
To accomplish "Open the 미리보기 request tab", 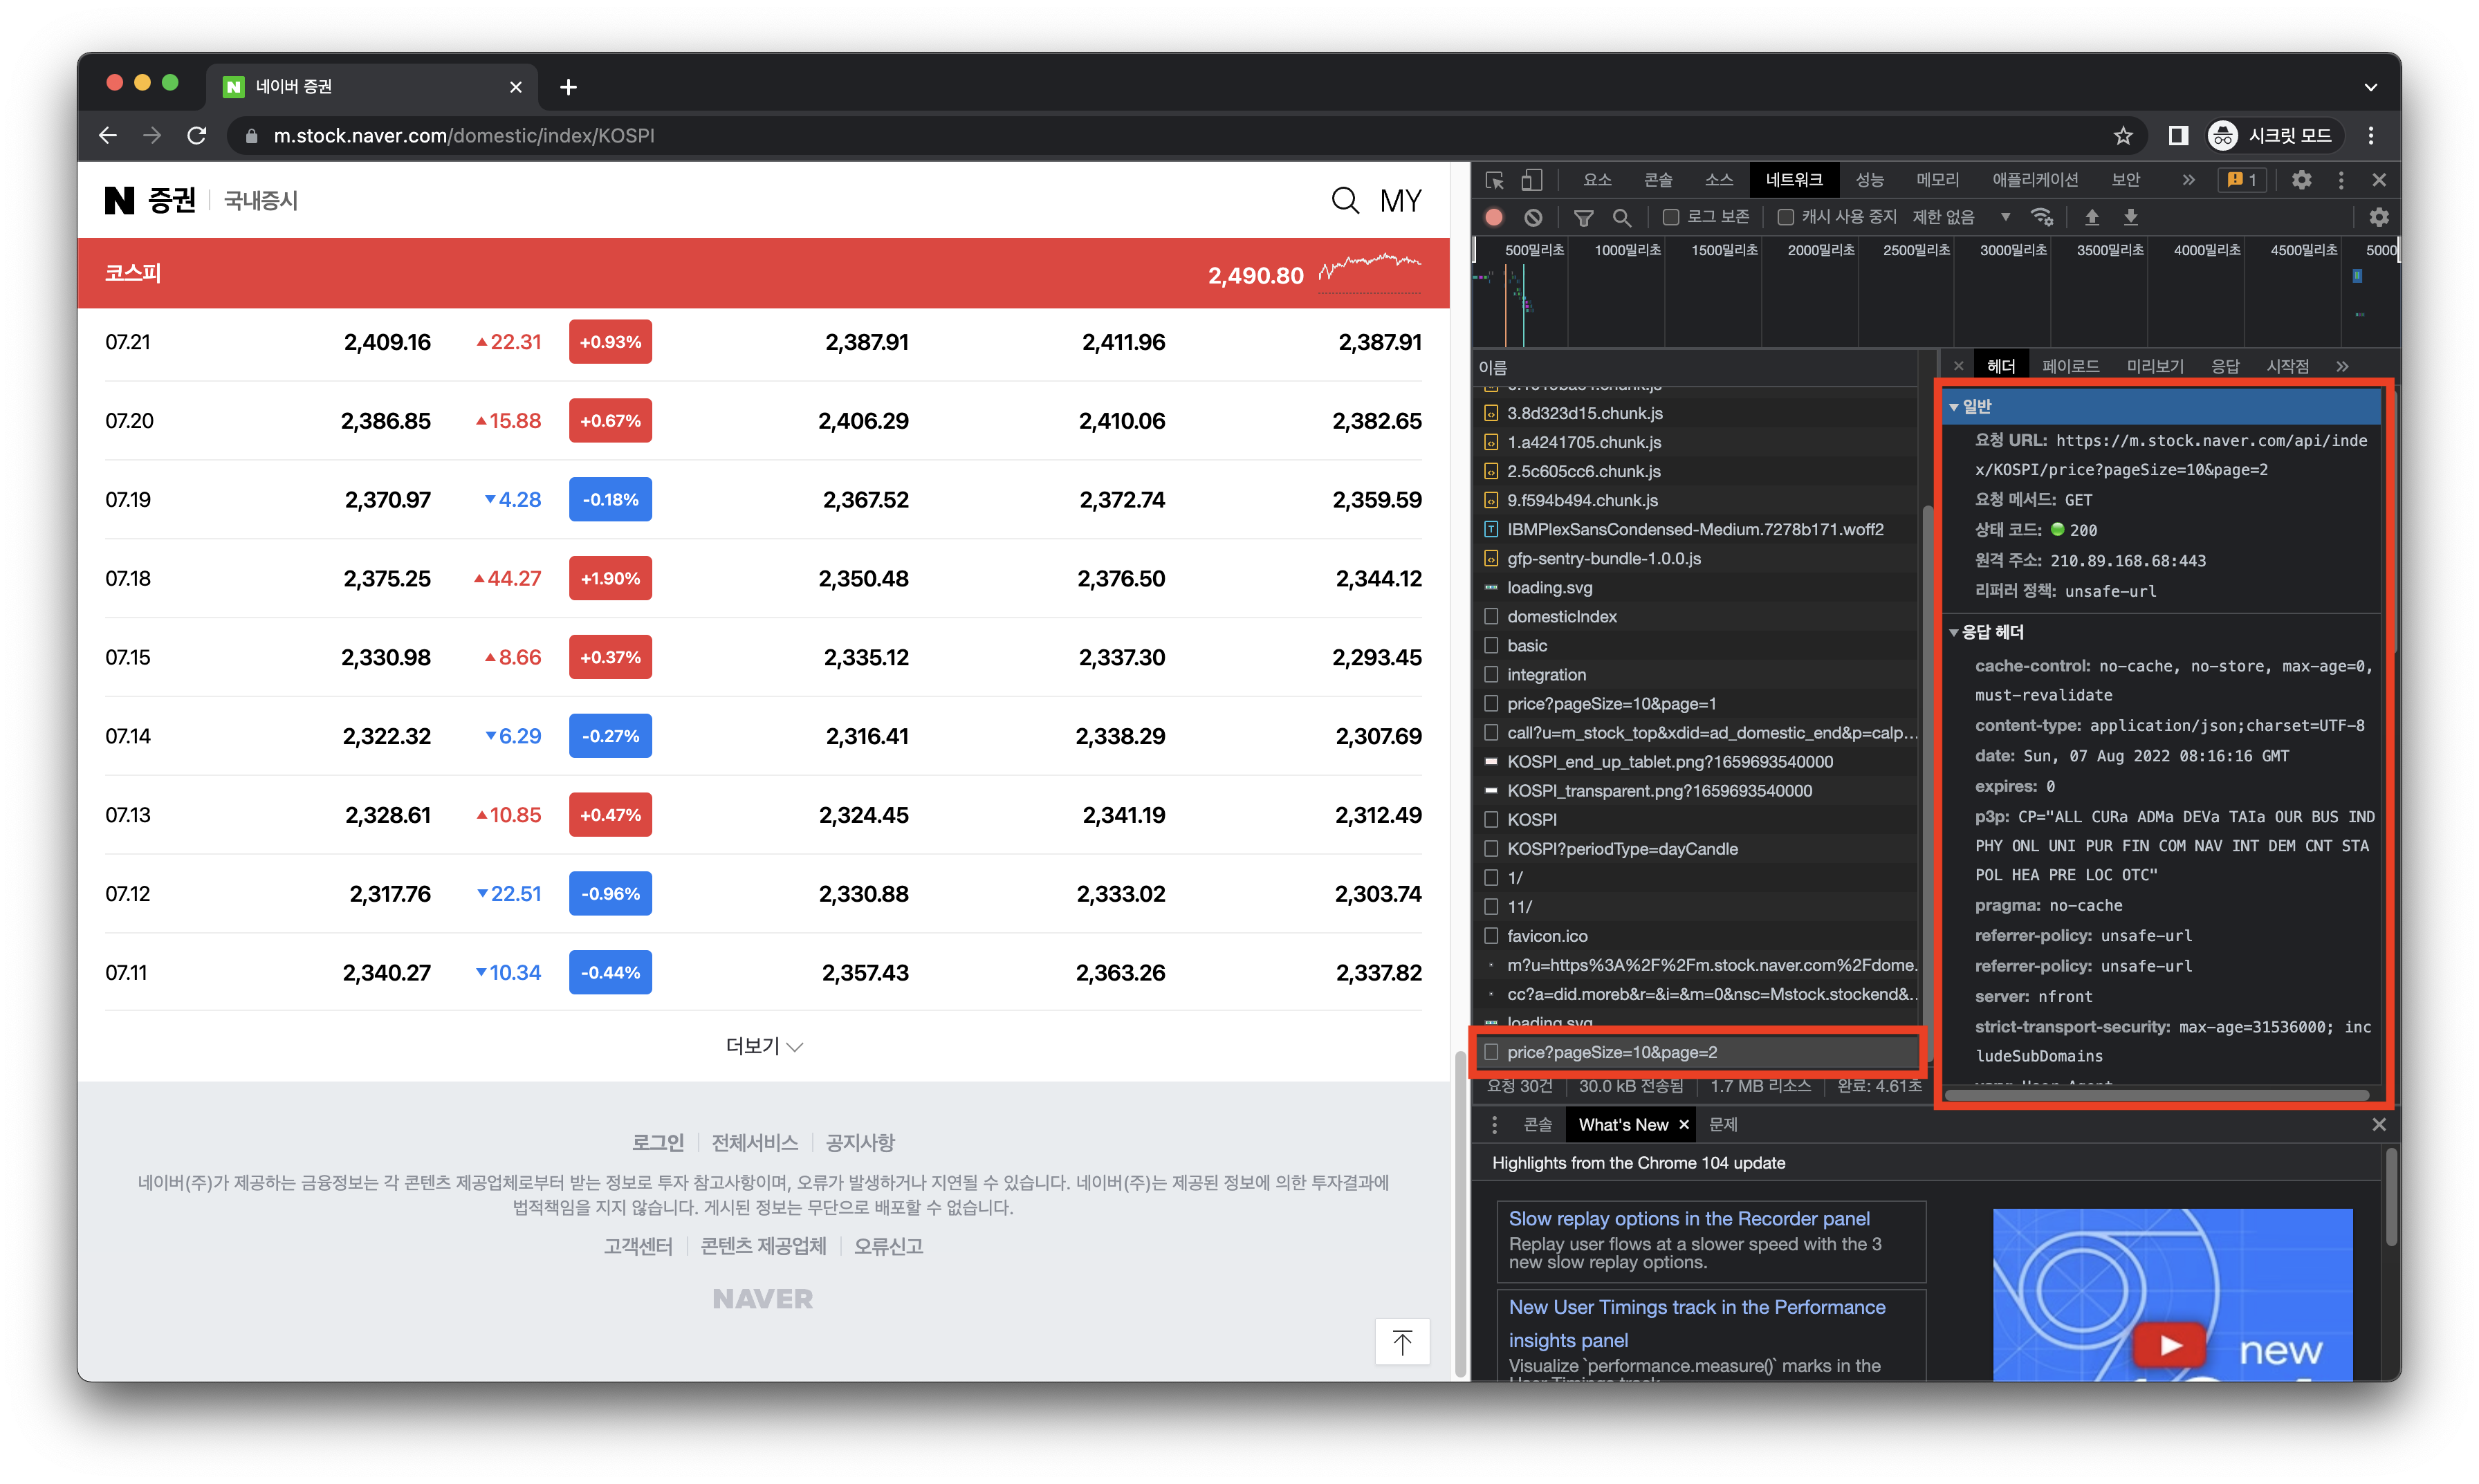I will (x=2155, y=366).
